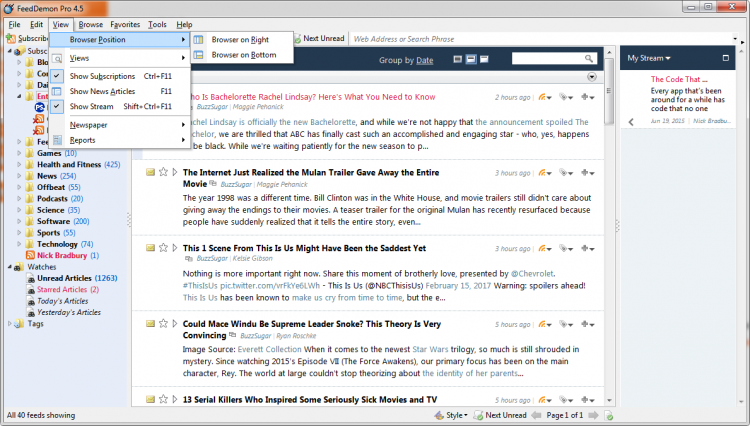This screenshot has width=750, height=426.
Task: Click the article list scrollbar thumb
Action: click(609, 91)
